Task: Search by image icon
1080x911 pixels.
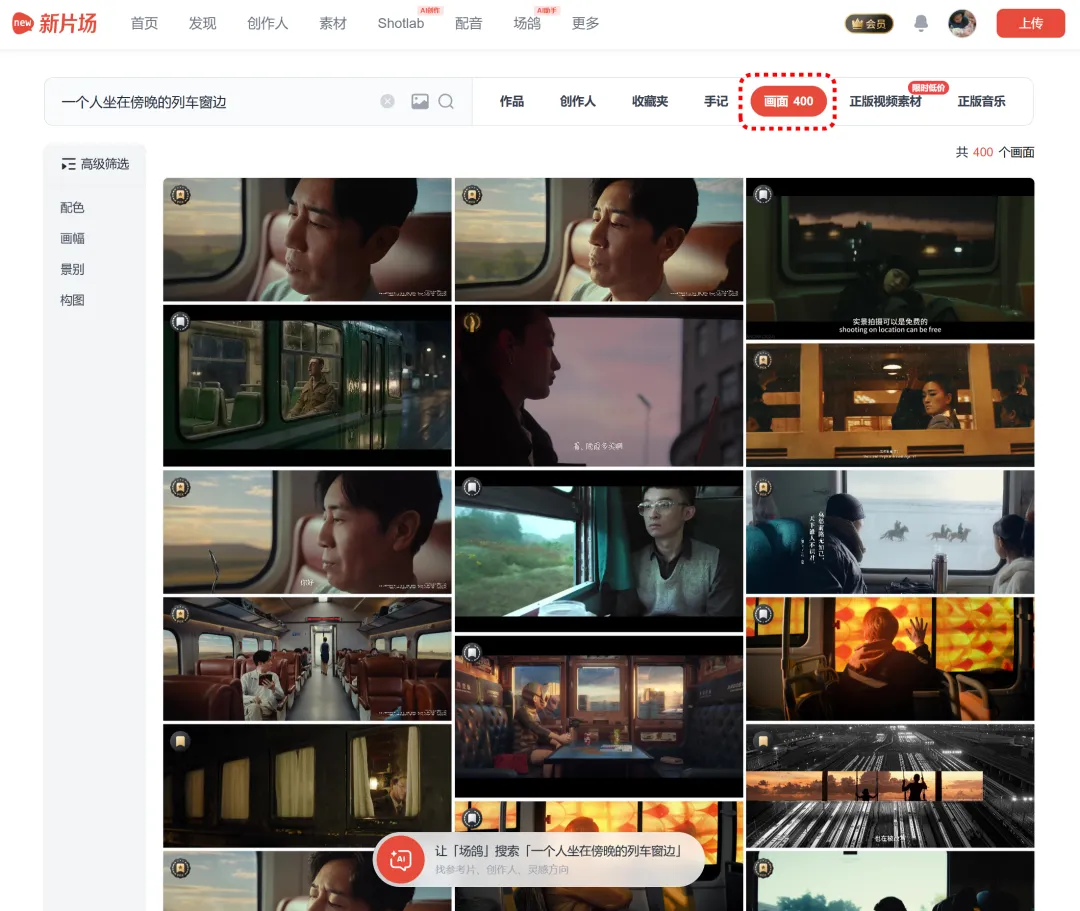Action: 420,101
